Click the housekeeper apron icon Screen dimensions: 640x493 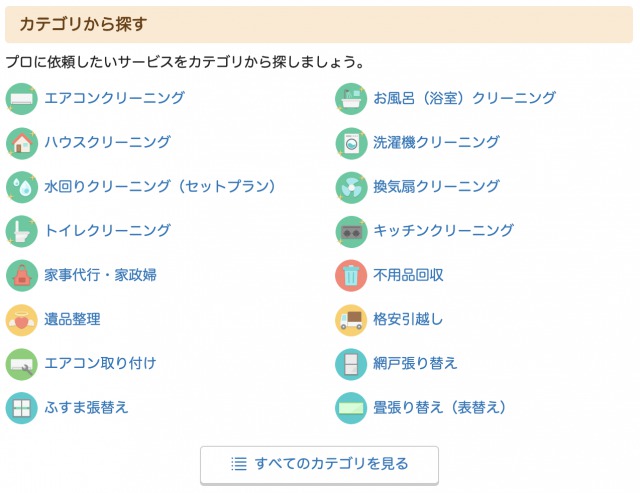[21, 275]
